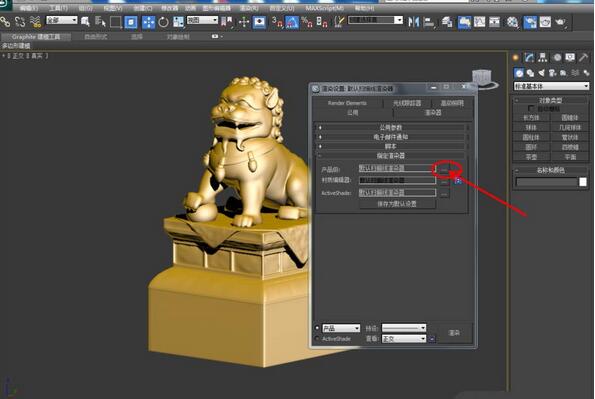The height and width of the screenshot is (399, 595).
Task: Click Use Pivot Point Center icon
Action: pyautogui.click(x=227, y=22)
